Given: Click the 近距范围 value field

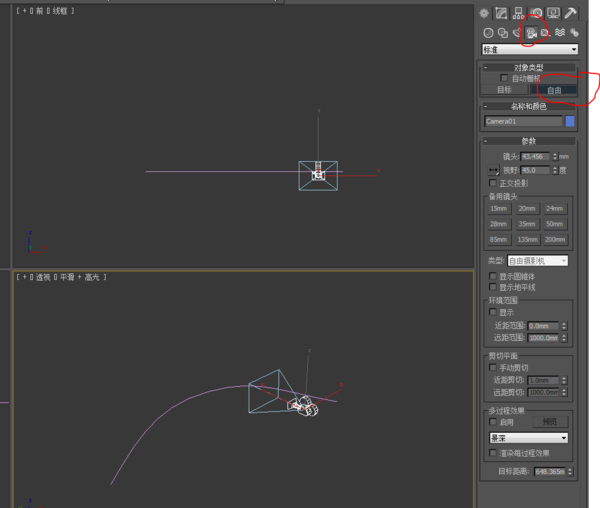Looking at the screenshot, I should click(543, 326).
